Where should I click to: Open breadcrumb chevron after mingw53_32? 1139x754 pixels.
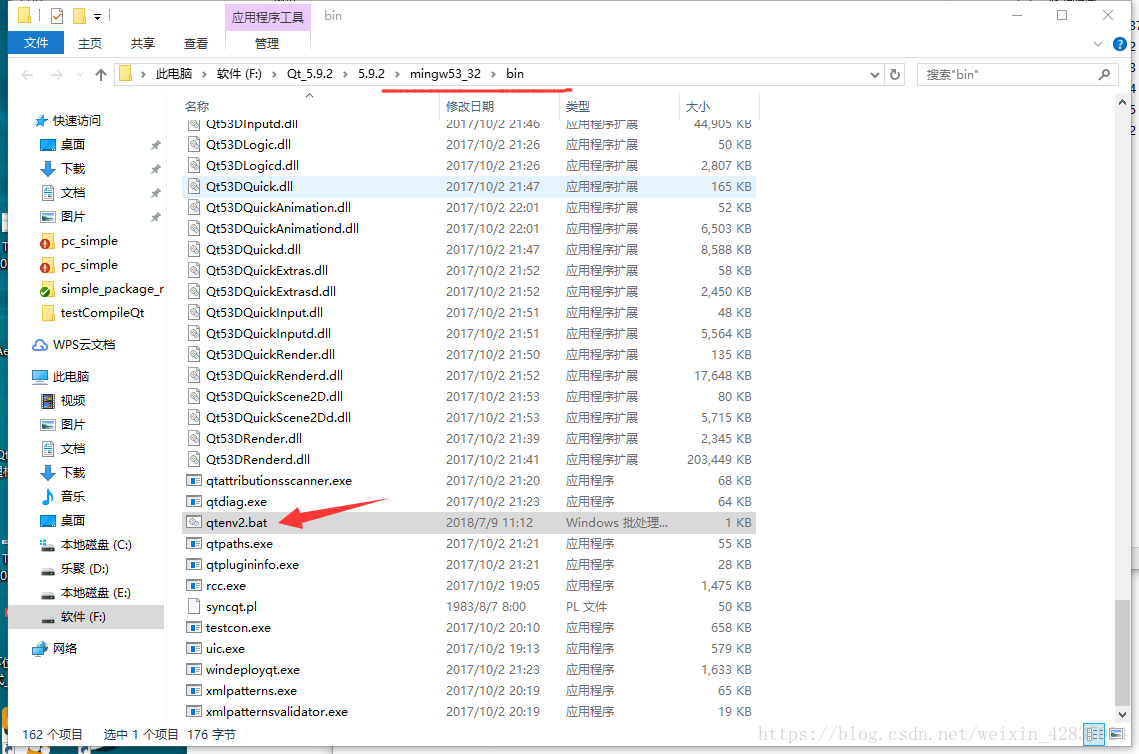click(x=494, y=74)
